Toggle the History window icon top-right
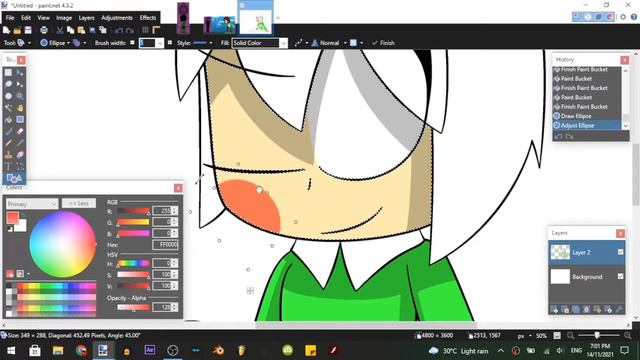Image resolution: width=640 pixels, height=360 pixels. (588, 17)
